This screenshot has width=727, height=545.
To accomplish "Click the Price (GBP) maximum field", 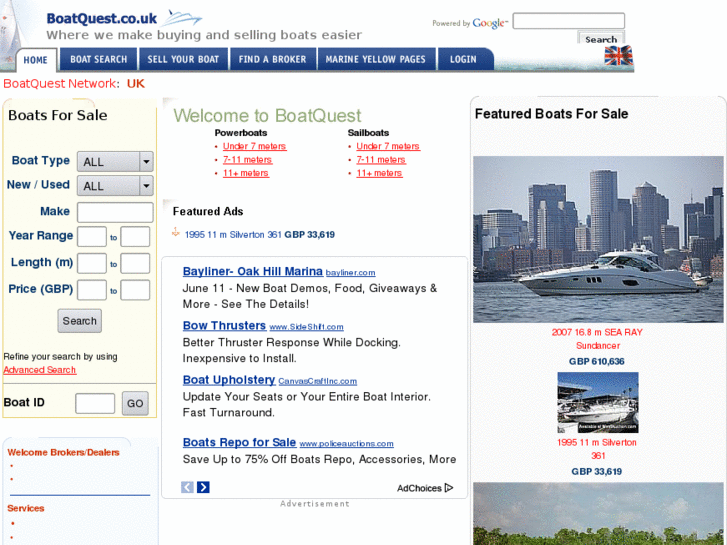I will click(x=135, y=290).
